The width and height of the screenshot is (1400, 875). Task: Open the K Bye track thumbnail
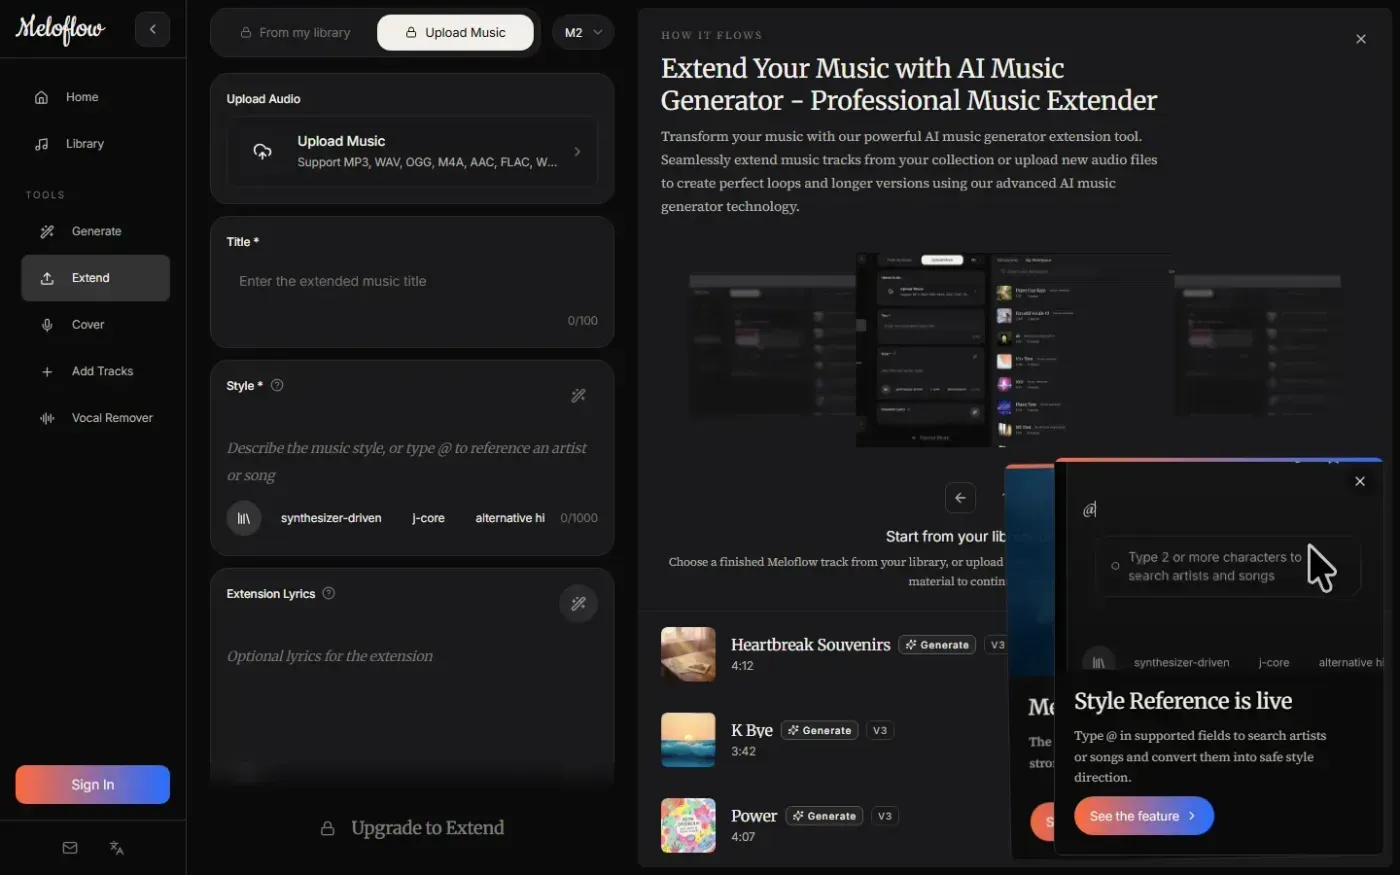(688, 740)
